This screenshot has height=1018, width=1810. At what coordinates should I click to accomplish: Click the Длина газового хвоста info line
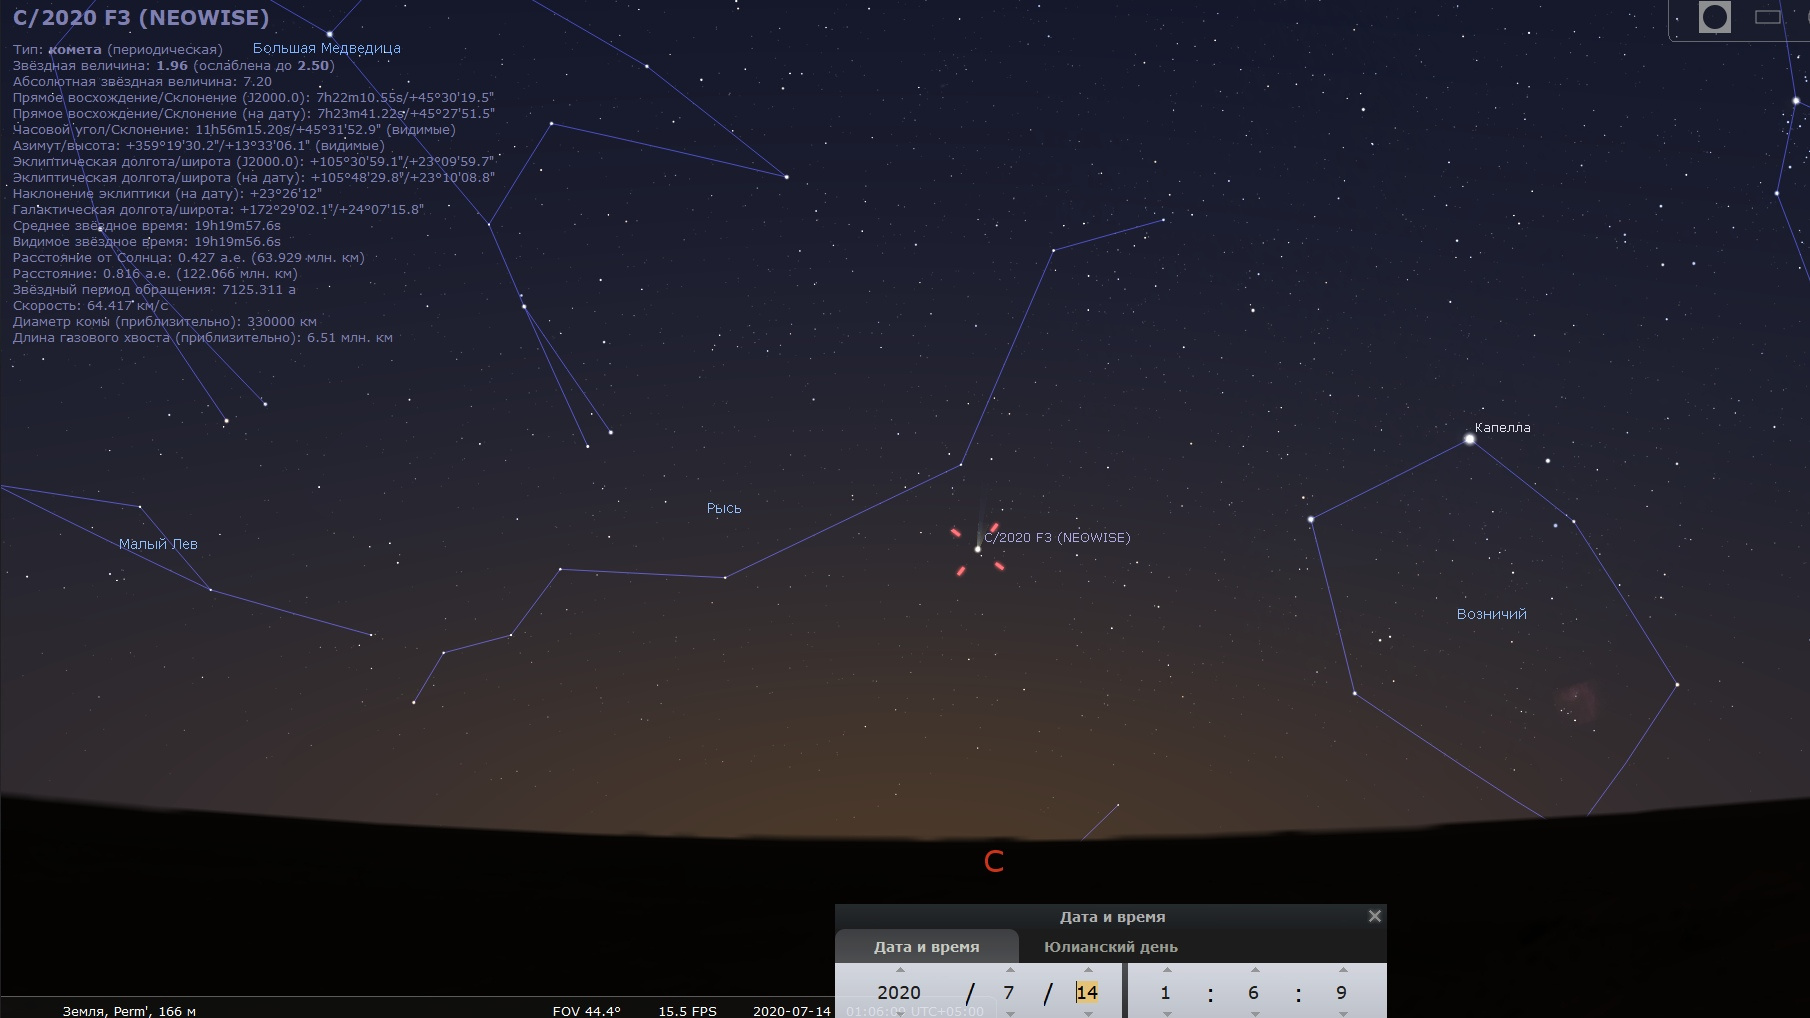pos(202,337)
